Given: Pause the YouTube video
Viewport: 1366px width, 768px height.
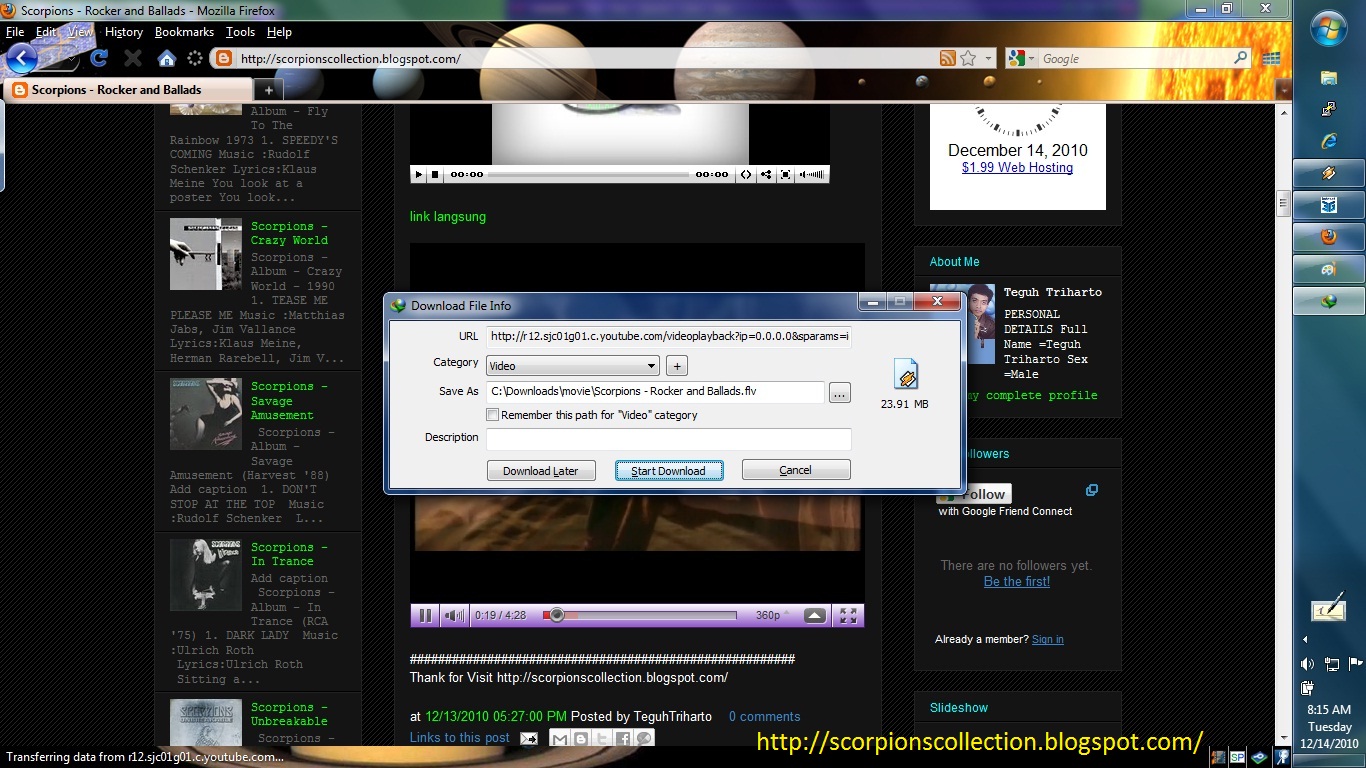Looking at the screenshot, I should tap(425, 615).
